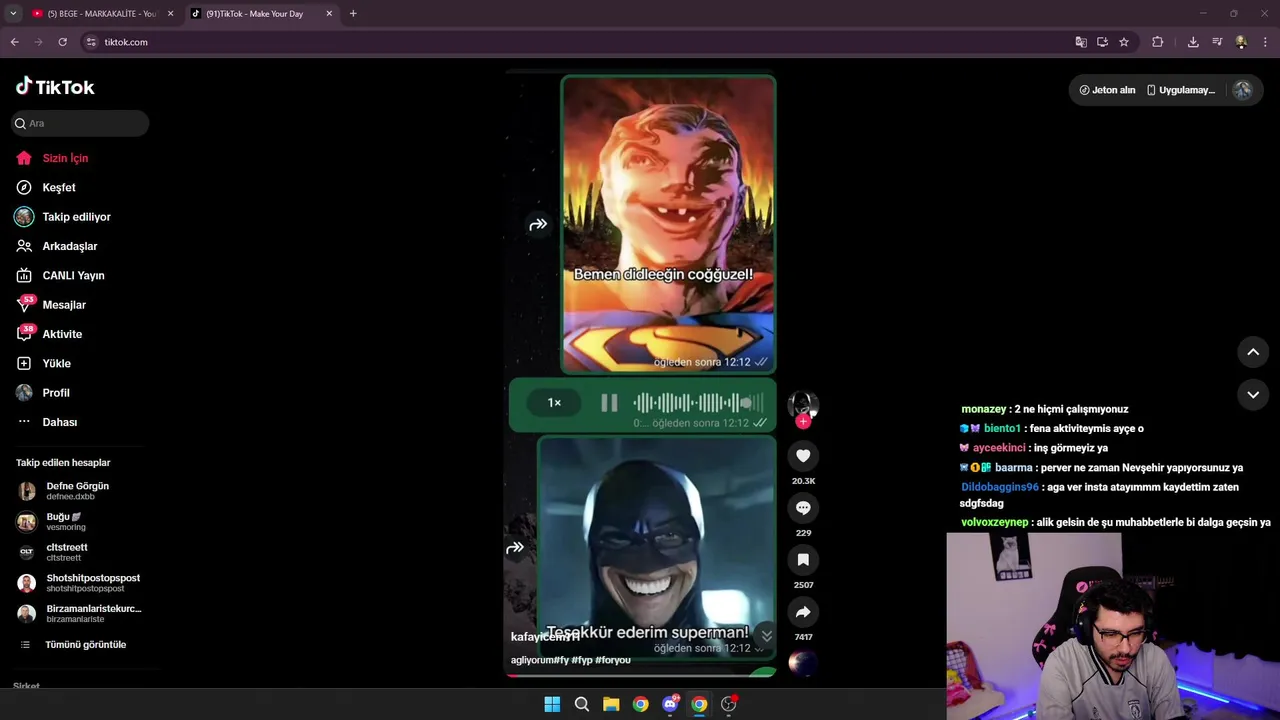
Task: Switch to the BEGE - MARKAKALİTE YouTube tab
Action: tap(101, 14)
